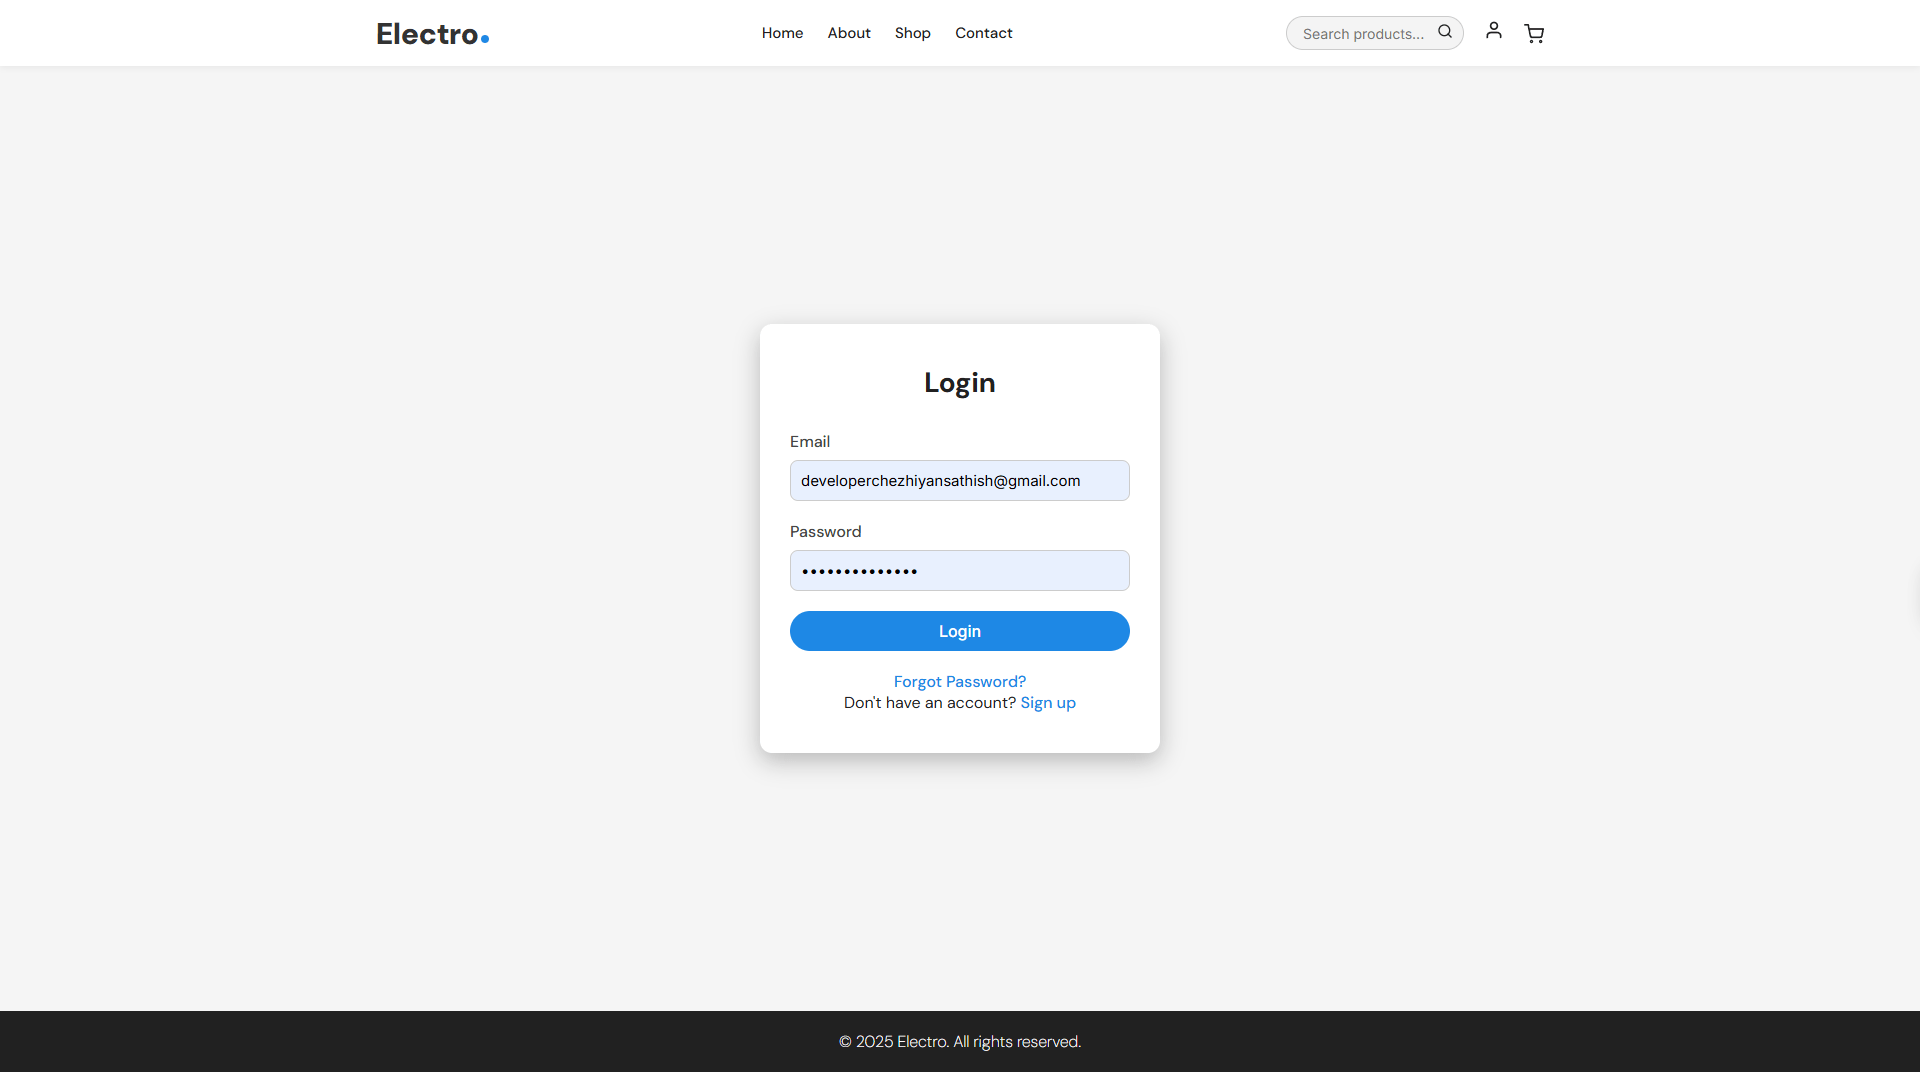1920x1072 pixels.
Task: Click into the Email input field
Action: 959,481
